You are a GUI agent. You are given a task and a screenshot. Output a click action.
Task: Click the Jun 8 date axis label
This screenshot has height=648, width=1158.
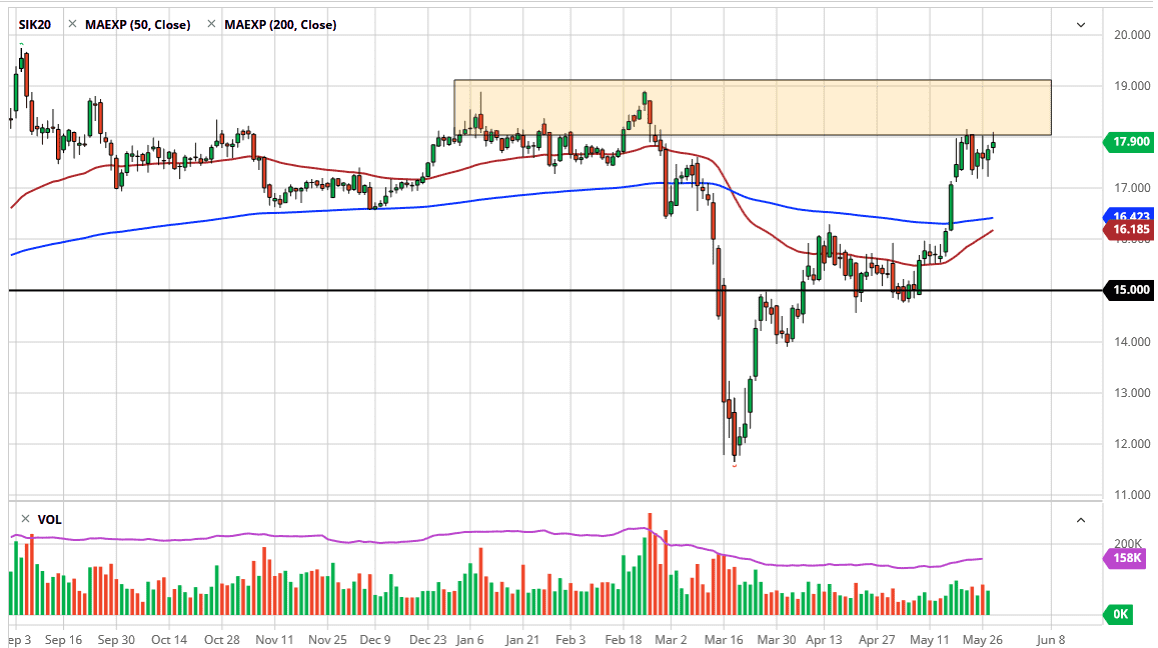tap(1049, 639)
